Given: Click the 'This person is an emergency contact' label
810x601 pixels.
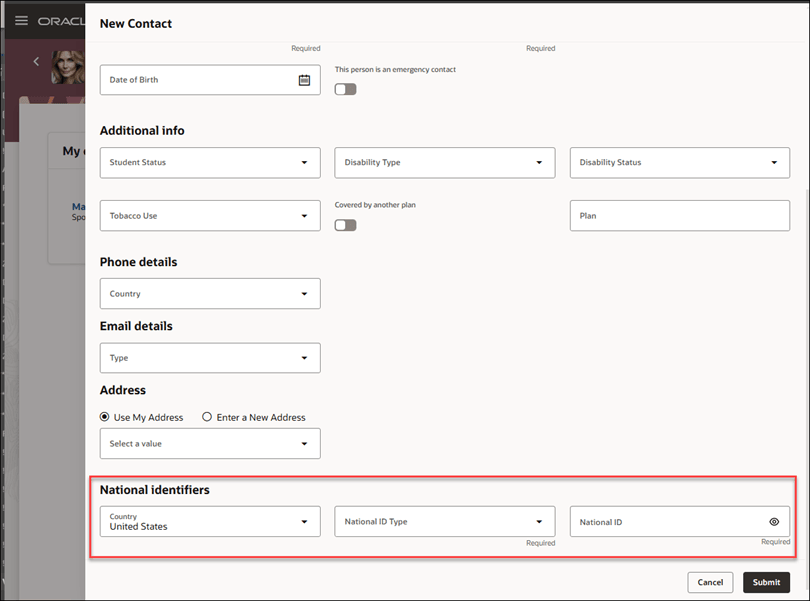Looking at the screenshot, I should click(395, 70).
